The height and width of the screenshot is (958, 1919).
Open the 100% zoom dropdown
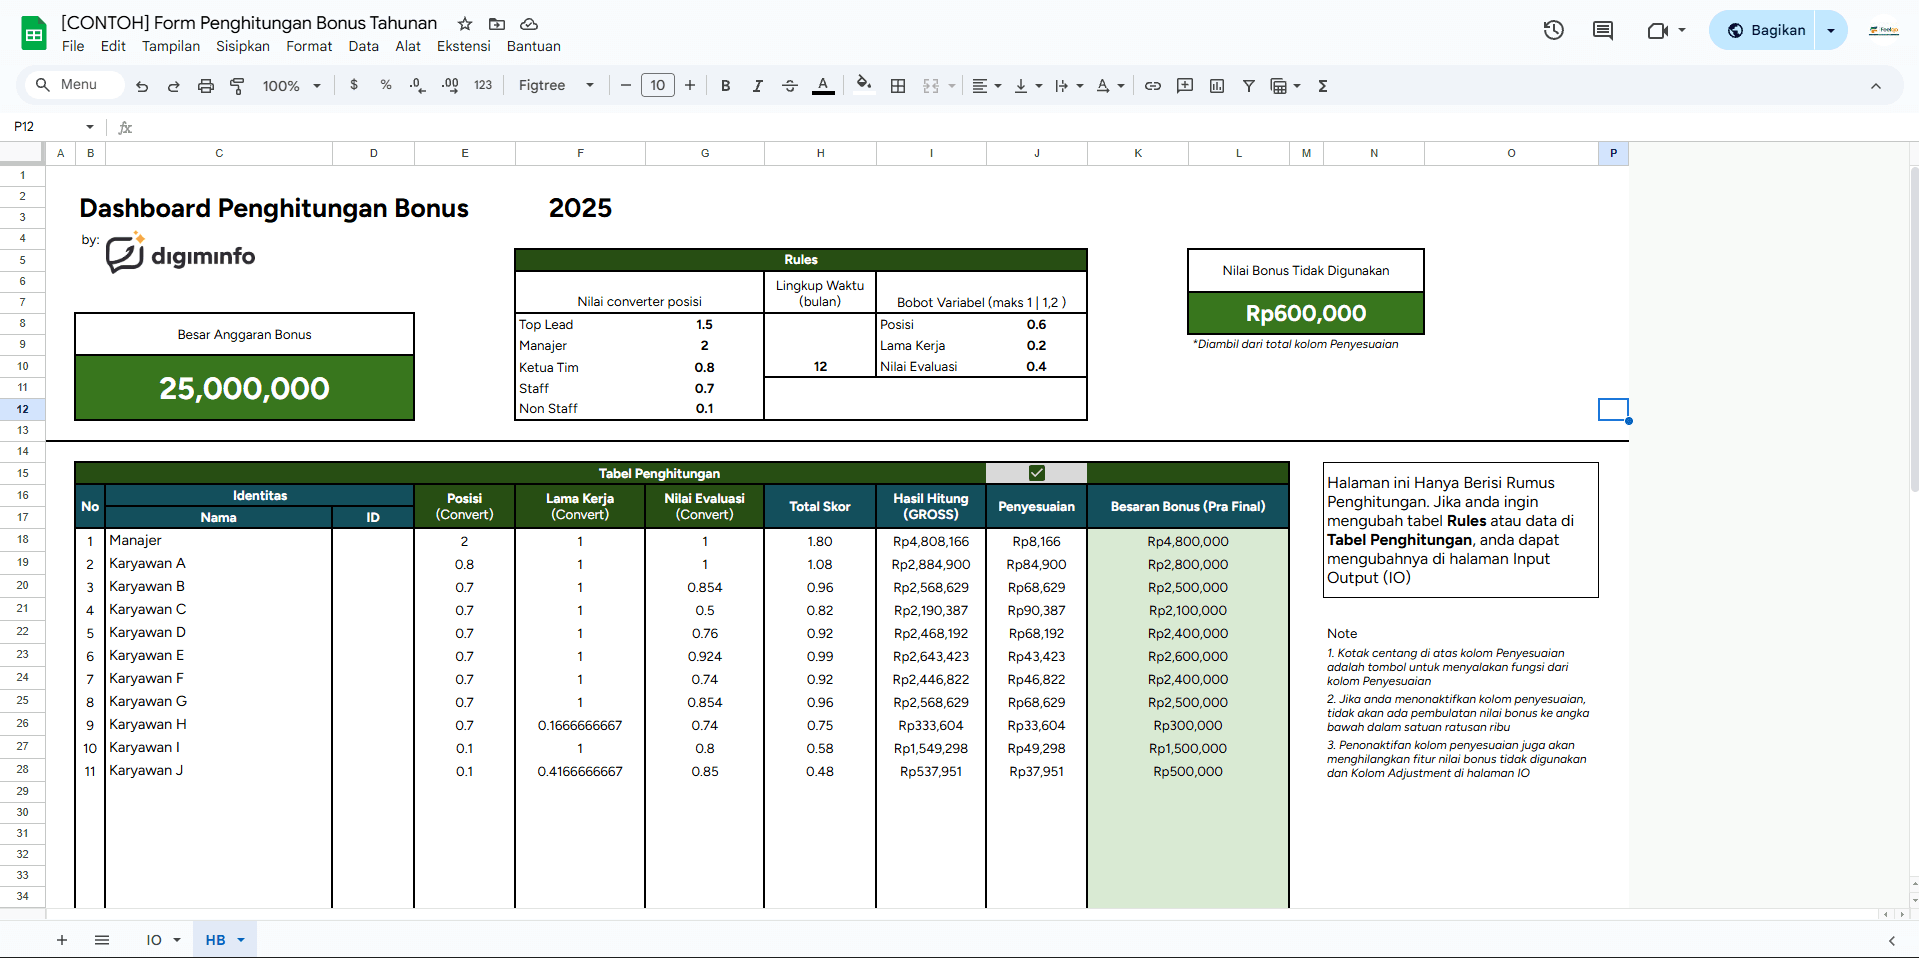(291, 86)
